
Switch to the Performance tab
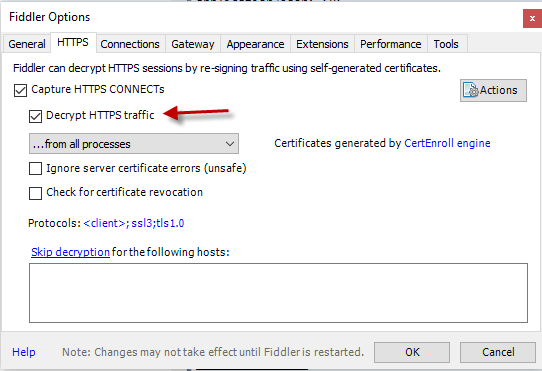click(391, 44)
